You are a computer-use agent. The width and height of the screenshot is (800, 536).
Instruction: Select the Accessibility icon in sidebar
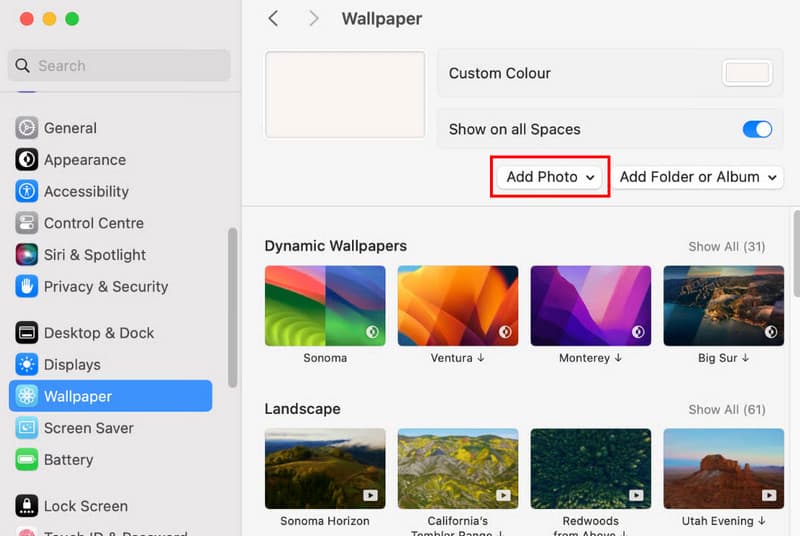[x=27, y=191]
